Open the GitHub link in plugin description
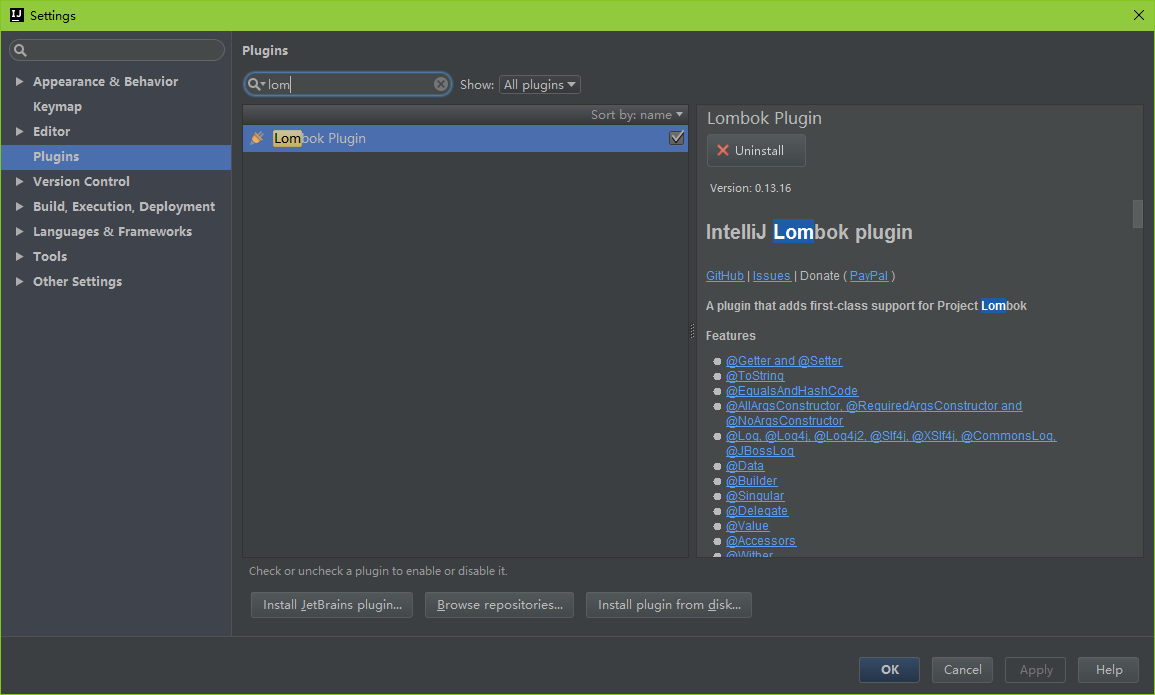The image size is (1155, 695). pos(724,276)
